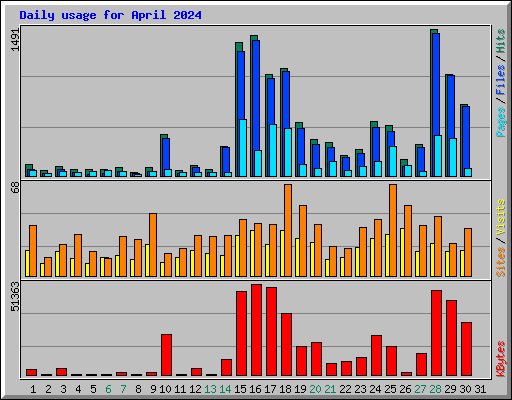Viewport: 512px width, 400px height.
Task: Select the blue 'Files' legend label
Action: click(x=501, y=80)
